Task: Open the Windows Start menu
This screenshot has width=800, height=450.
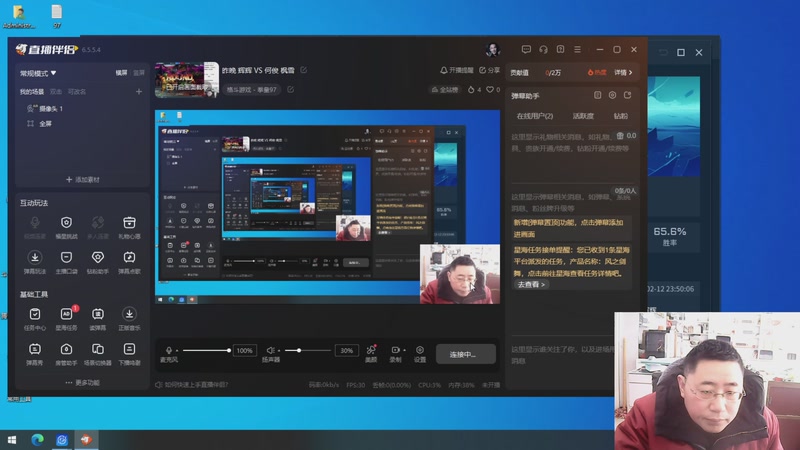Action: click(x=12, y=440)
